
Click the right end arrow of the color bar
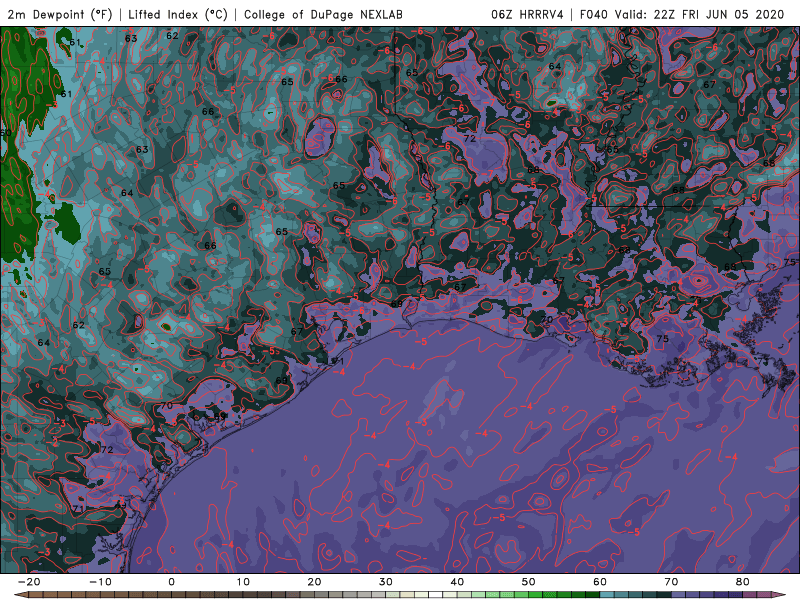coord(779,594)
